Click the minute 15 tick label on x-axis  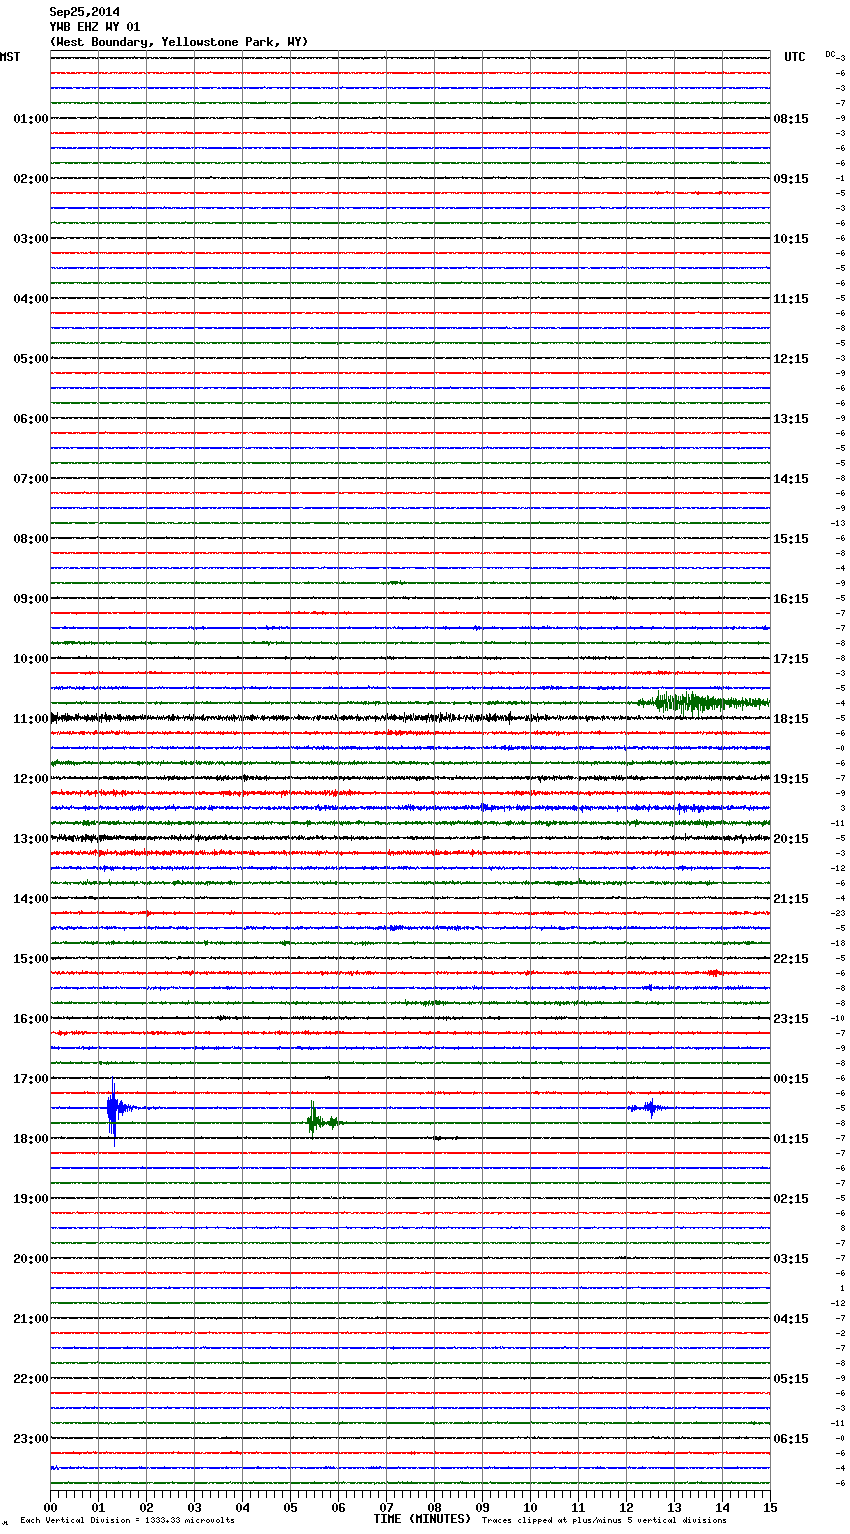770,1507
